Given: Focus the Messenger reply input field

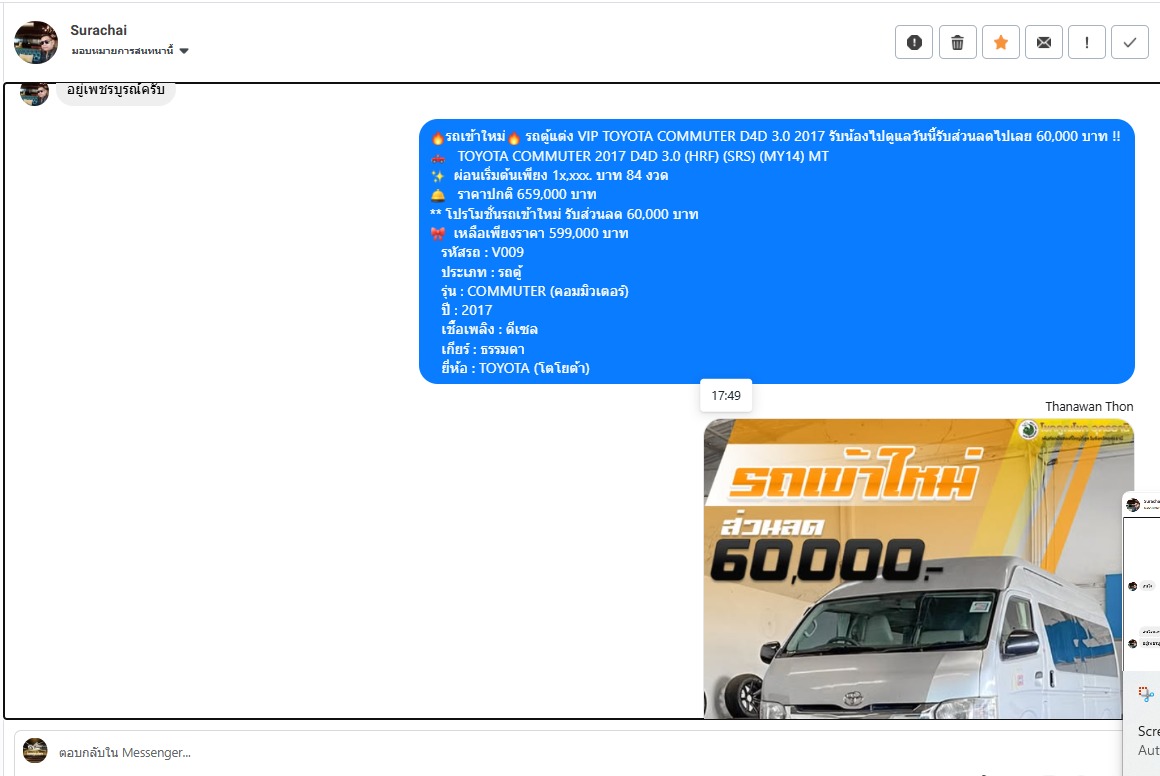Looking at the screenshot, I should (x=570, y=752).
